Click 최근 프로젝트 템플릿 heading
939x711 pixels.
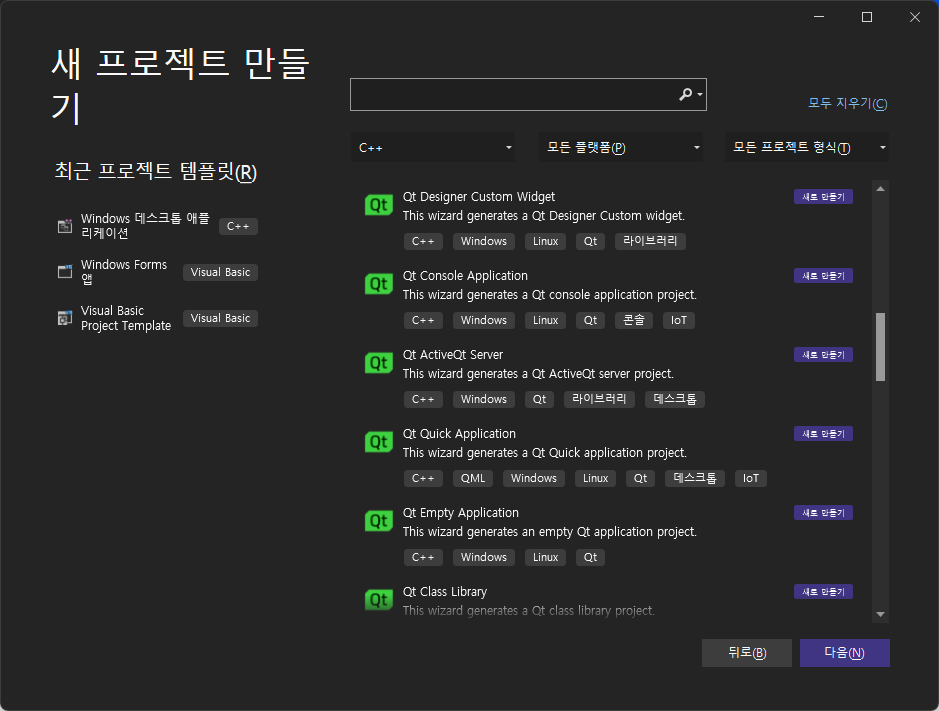[156, 172]
